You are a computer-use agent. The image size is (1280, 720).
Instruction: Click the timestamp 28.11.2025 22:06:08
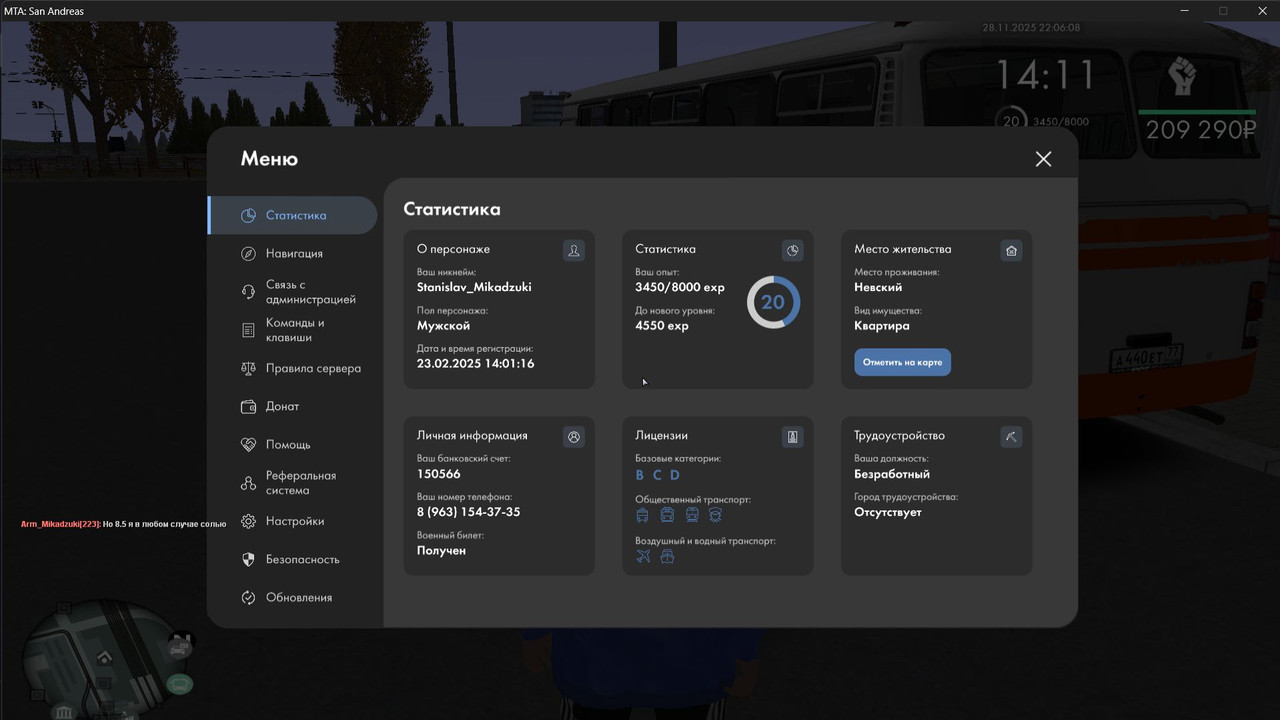click(x=1031, y=28)
